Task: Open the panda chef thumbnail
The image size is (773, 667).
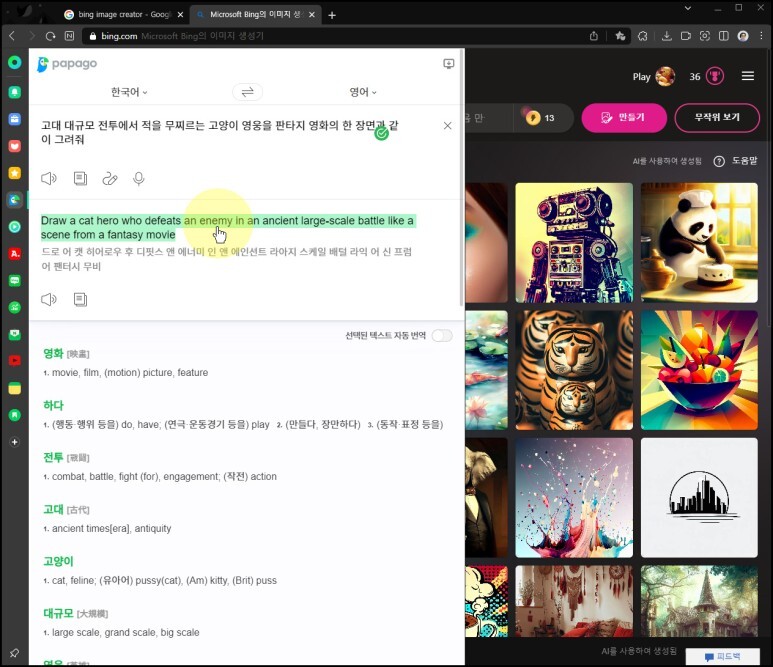Action: 699,243
